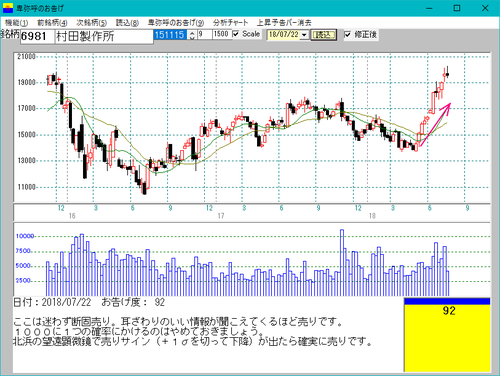Click the app icon in title bar

click(x=7, y=8)
